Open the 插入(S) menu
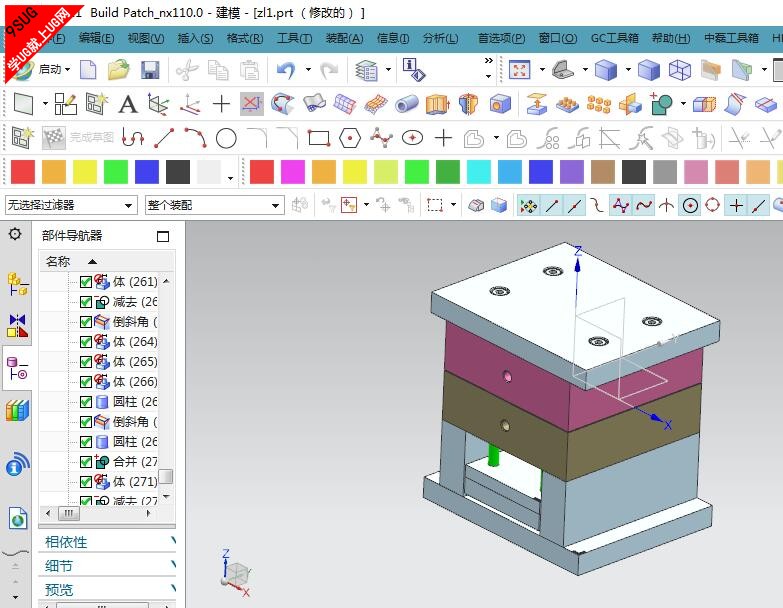 click(x=195, y=38)
